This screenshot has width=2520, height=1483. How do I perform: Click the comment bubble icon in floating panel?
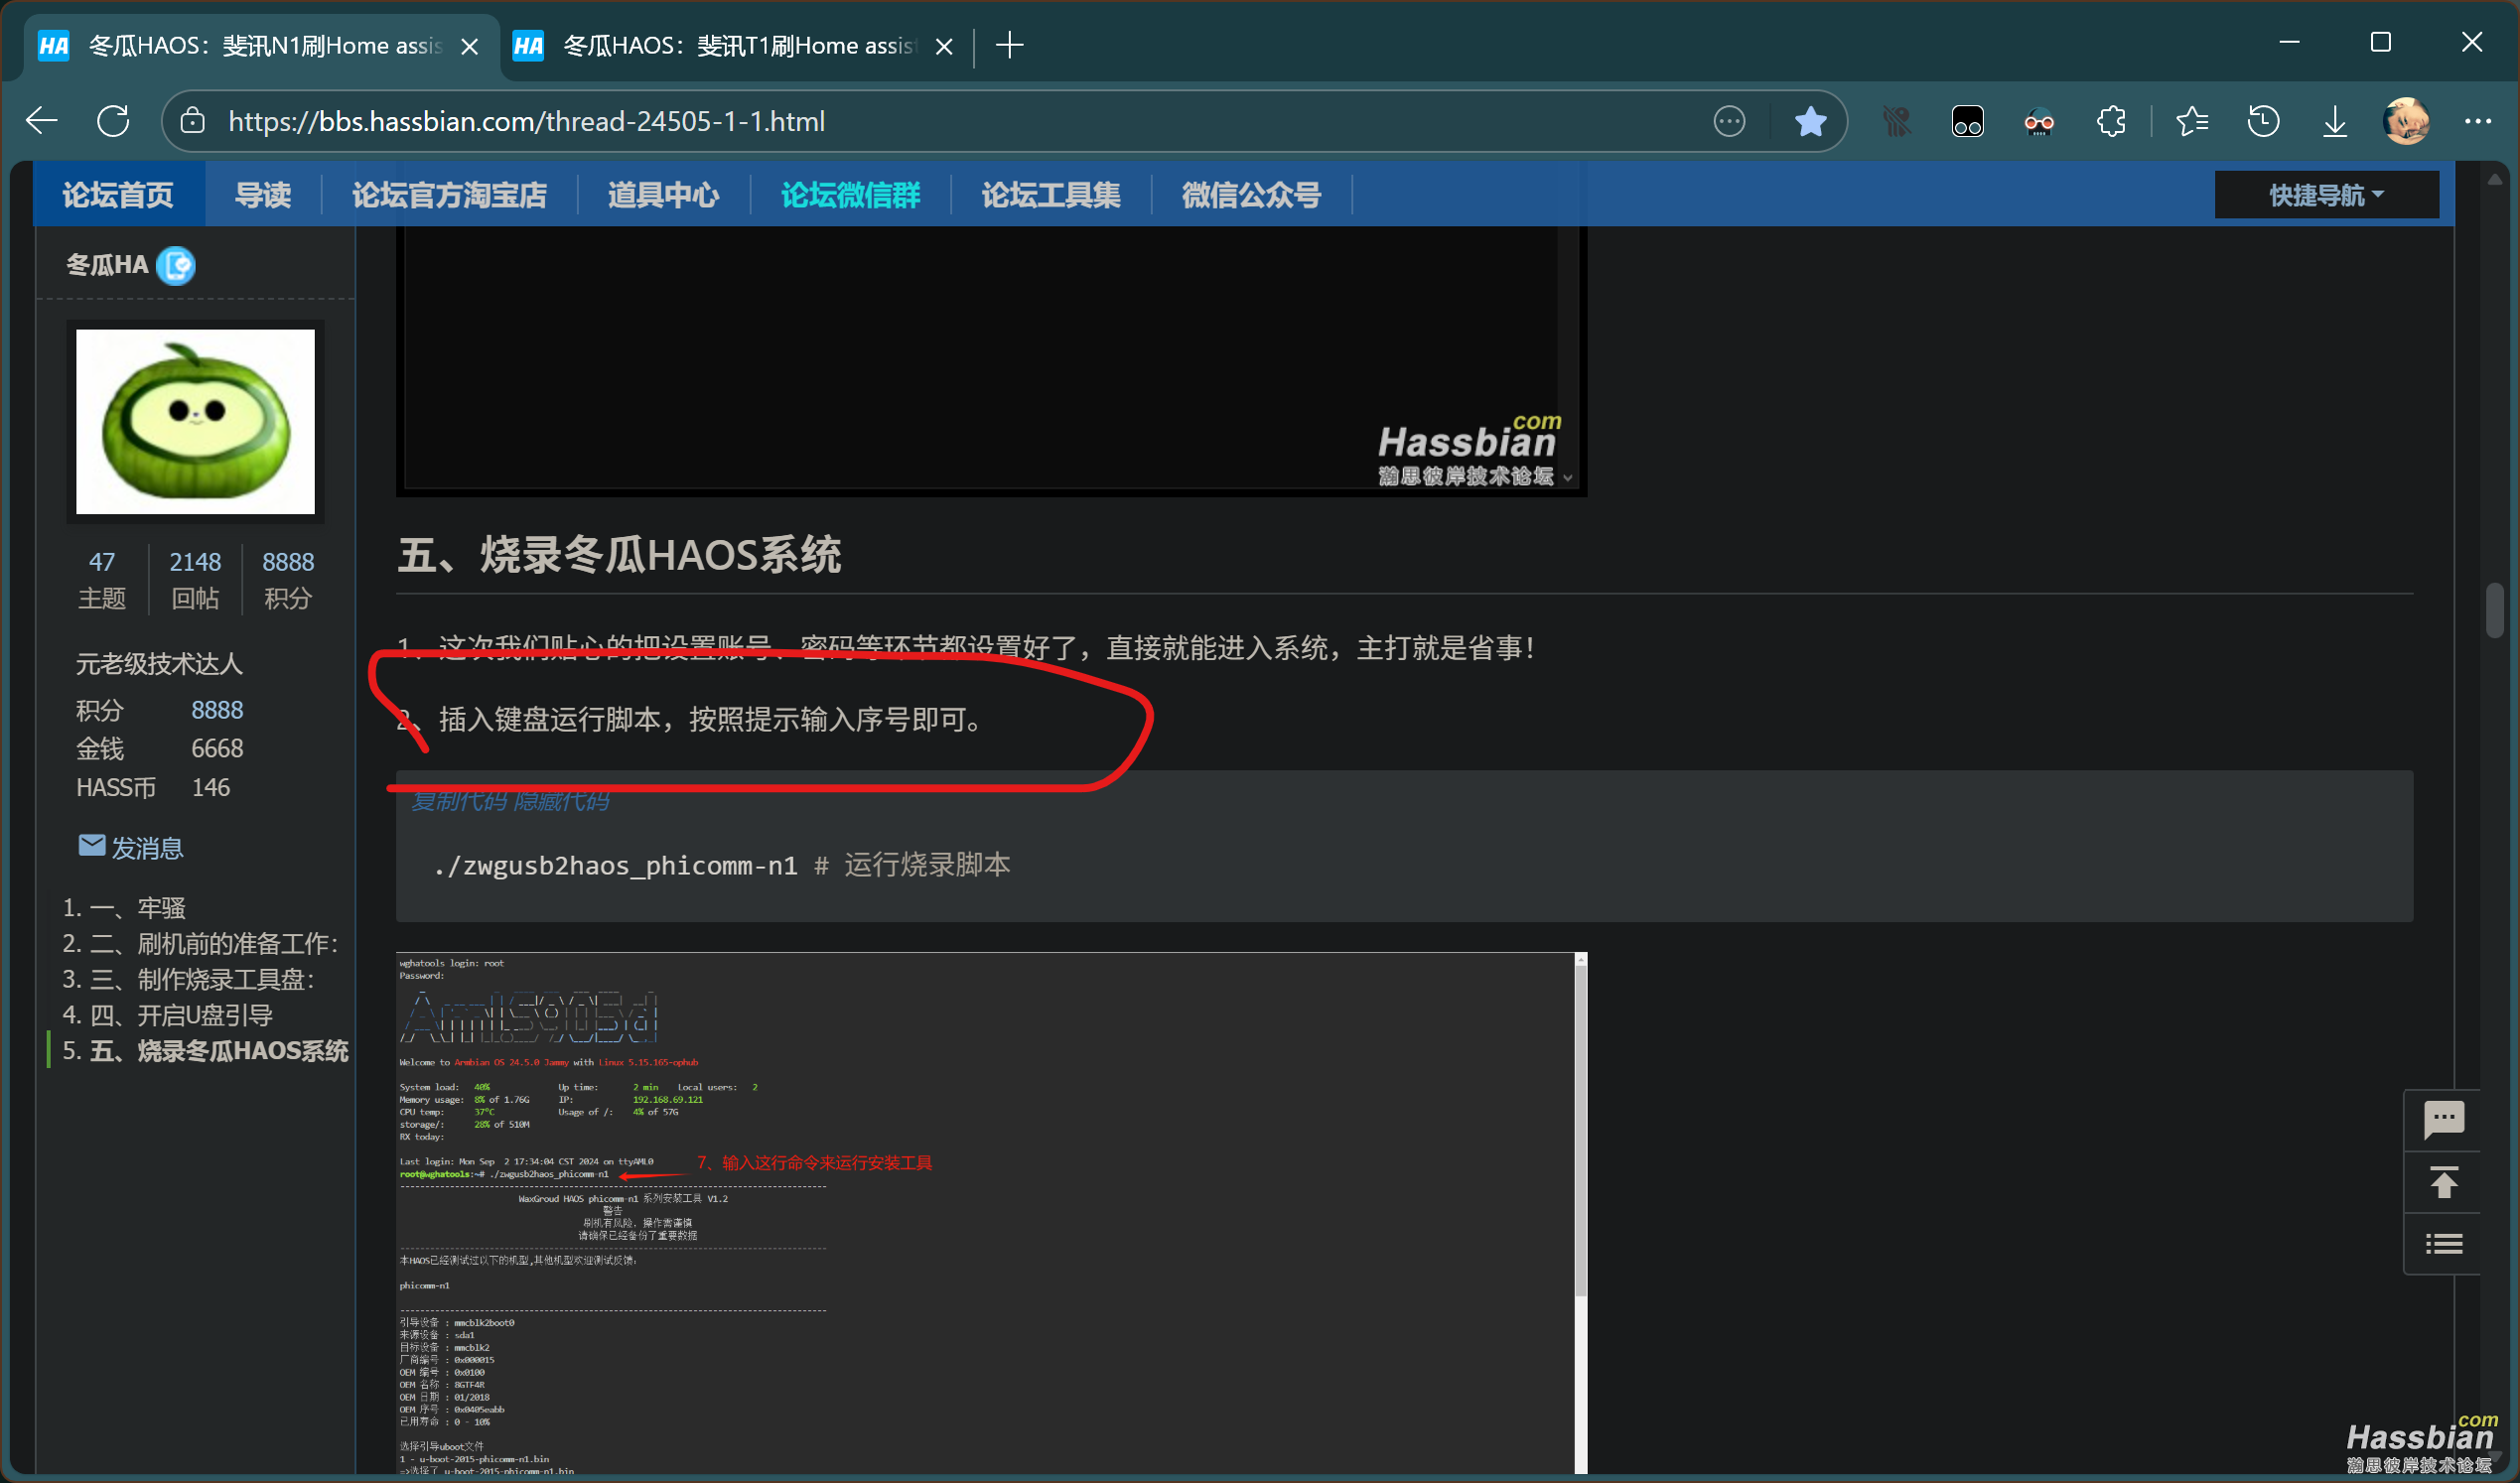click(2444, 1118)
